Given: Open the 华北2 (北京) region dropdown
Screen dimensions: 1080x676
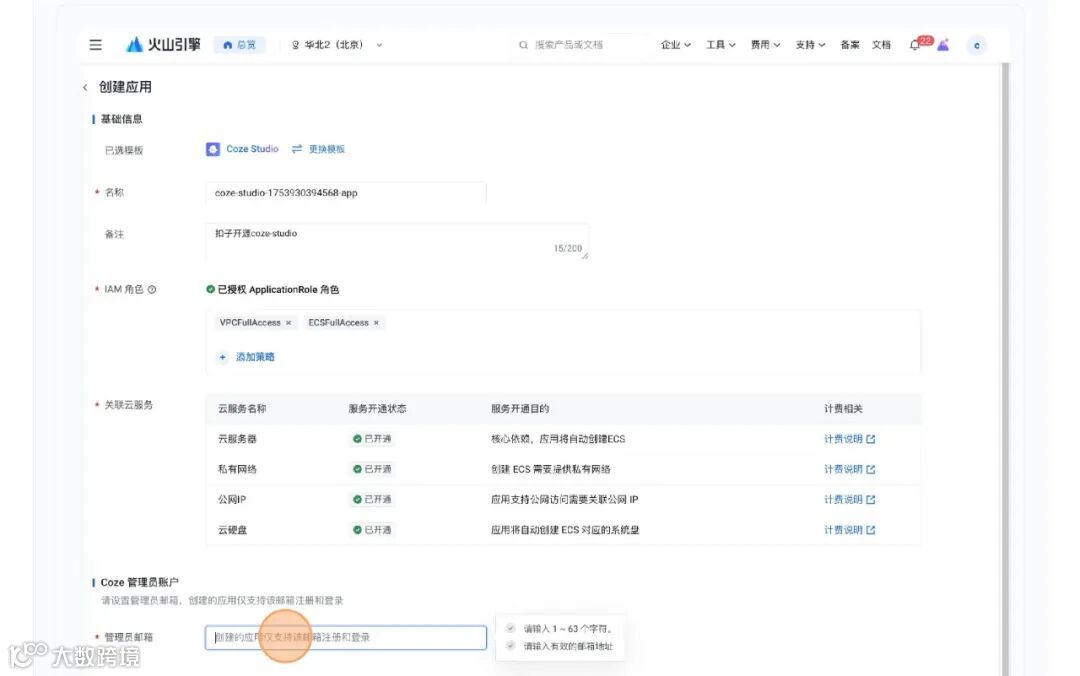Looking at the screenshot, I should (338, 45).
